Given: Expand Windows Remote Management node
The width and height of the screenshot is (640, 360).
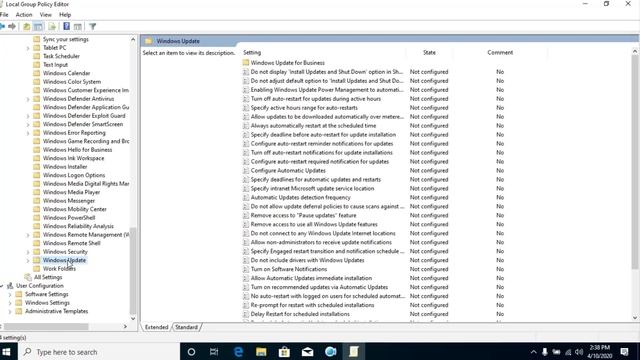Looking at the screenshot, I should pyautogui.click(x=28, y=235).
